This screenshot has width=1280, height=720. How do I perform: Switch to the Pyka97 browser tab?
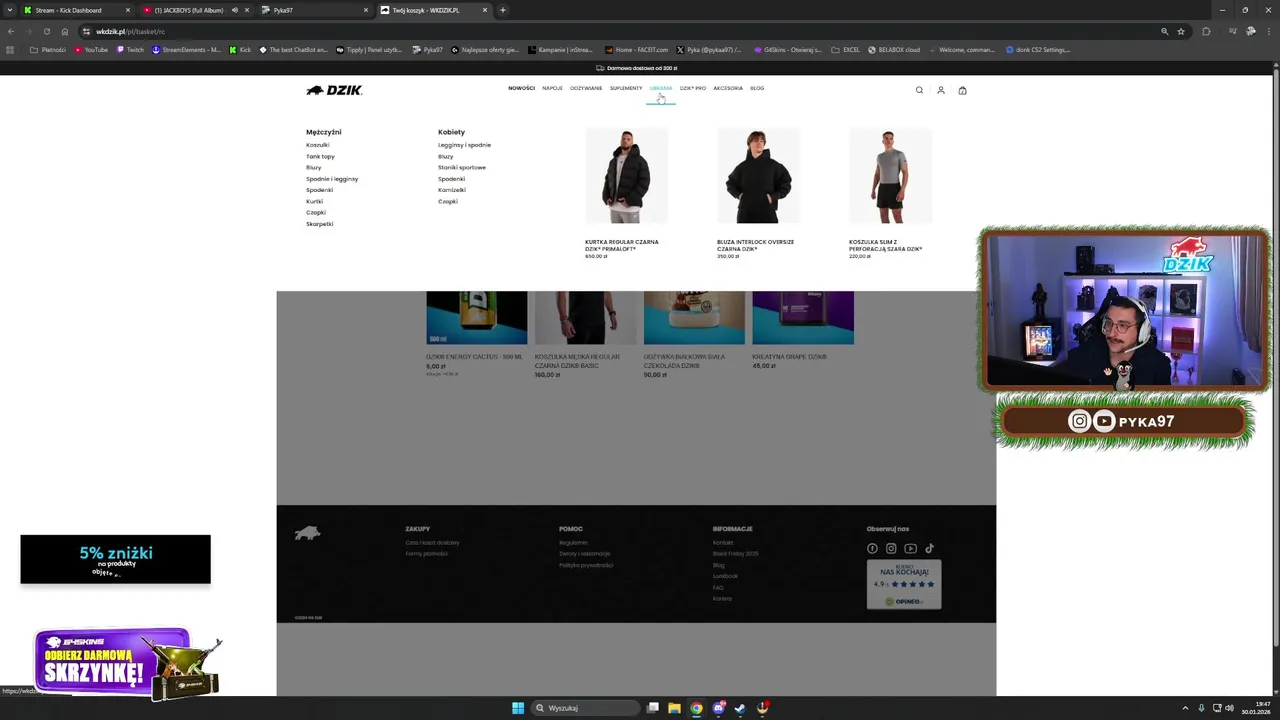click(x=315, y=10)
